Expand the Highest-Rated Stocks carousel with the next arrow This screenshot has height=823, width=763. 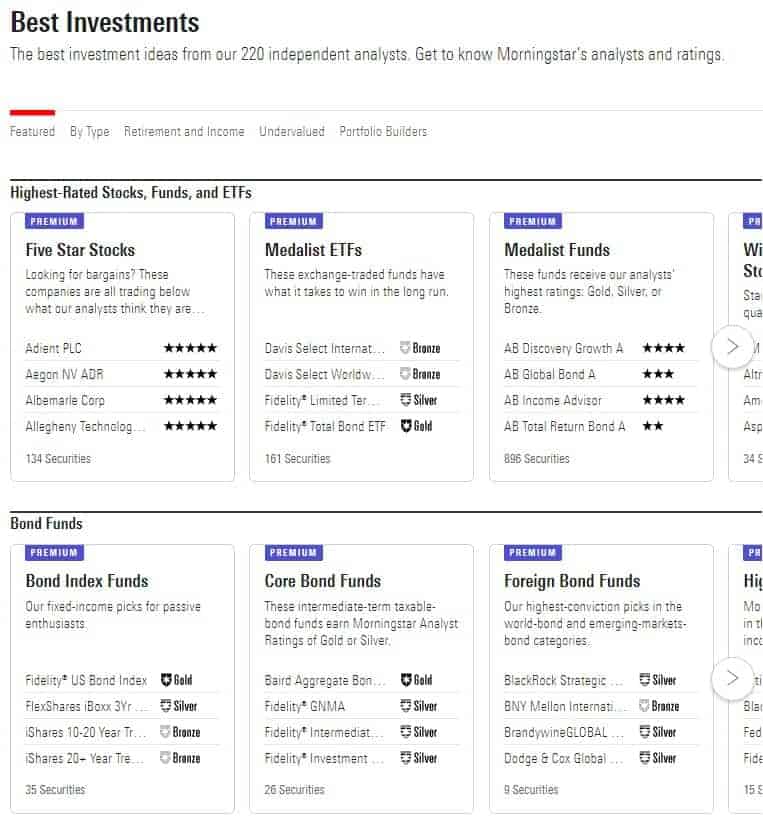733,345
